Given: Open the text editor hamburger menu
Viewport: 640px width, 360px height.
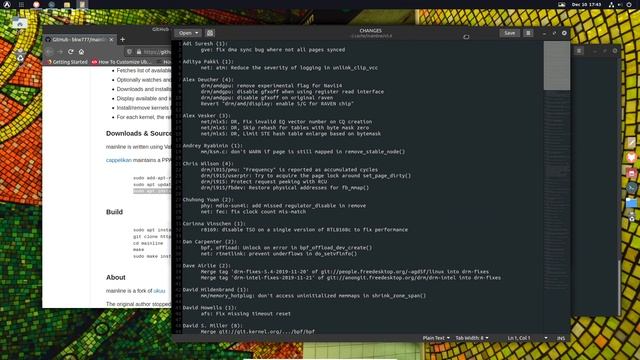Looking at the screenshot, I should [528, 33].
